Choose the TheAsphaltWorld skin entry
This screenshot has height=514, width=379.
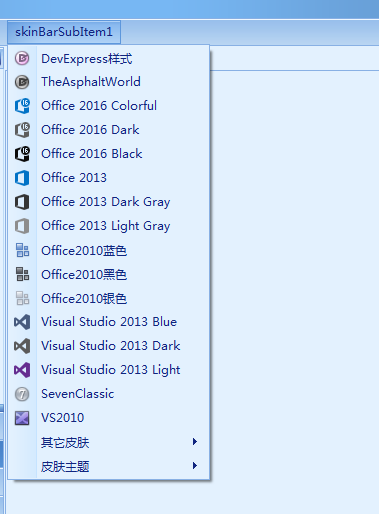tap(109, 82)
